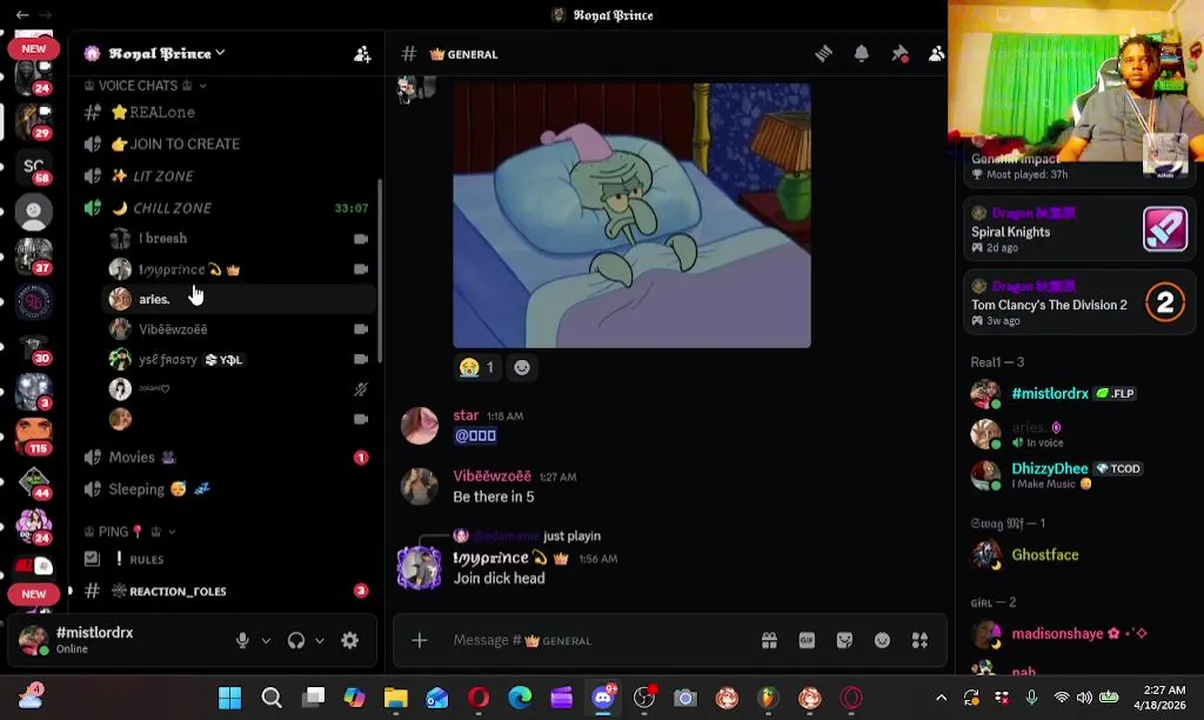Image resolution: width=1204 pixels, height=720 pixels.
Task: Open the GIF picker
Action: [807, 640]
